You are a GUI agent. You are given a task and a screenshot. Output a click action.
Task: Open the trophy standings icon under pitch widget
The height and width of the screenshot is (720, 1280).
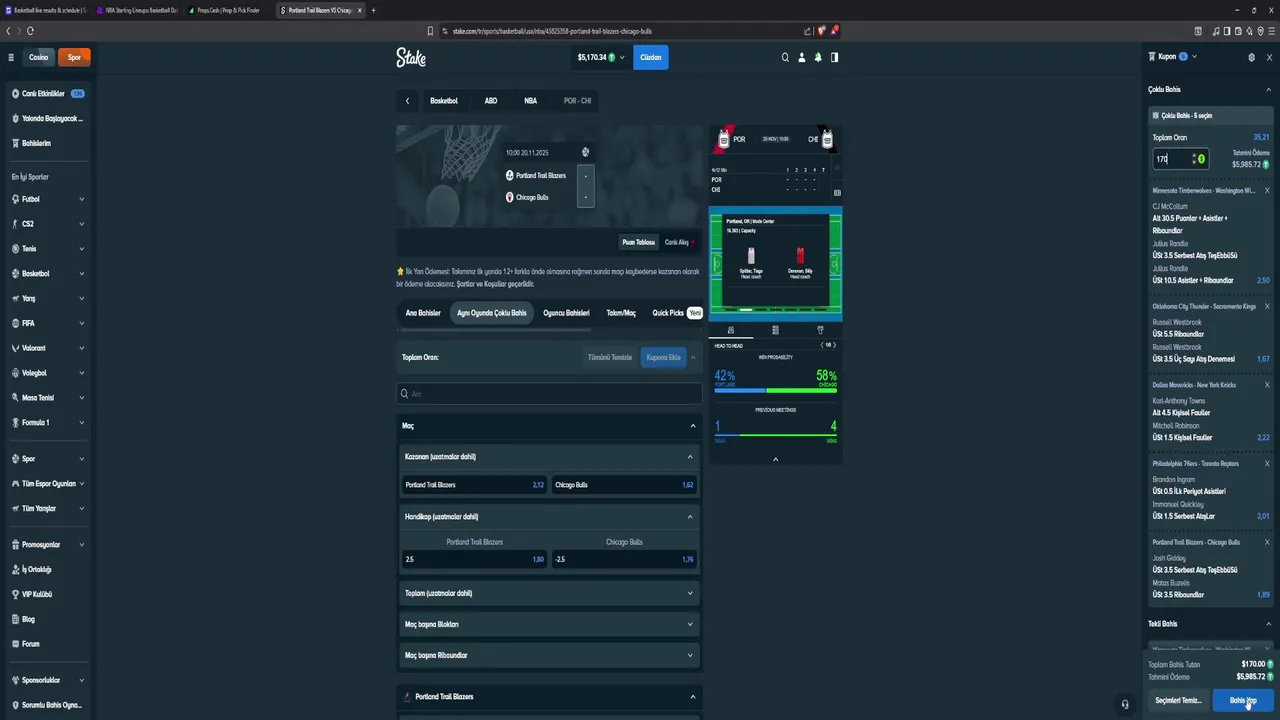820,329
